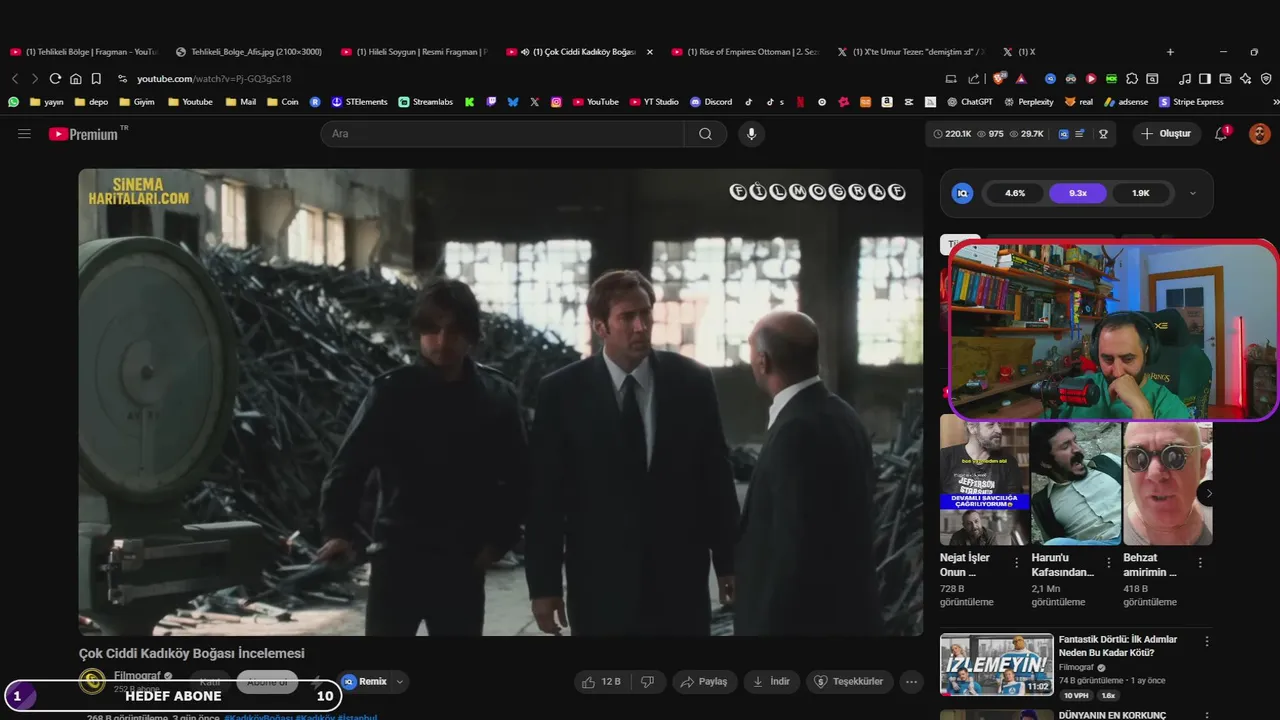Open the Perplexity bookmark
The height and width of the screenshot is (720, 1280).
1028,102
